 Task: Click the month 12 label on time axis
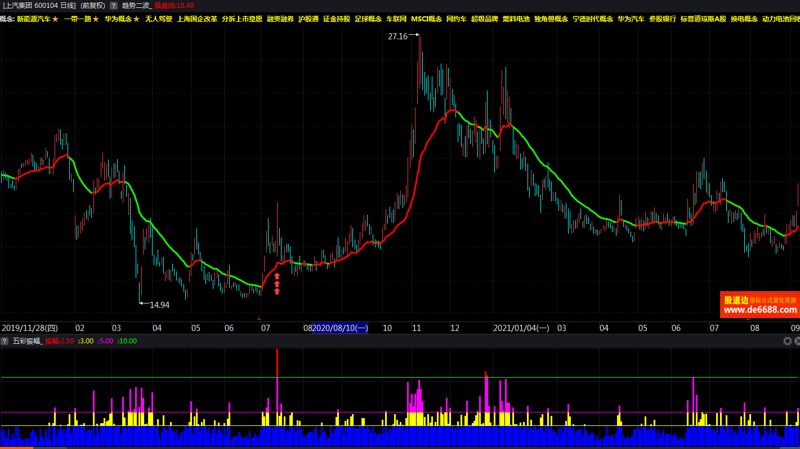455,328
